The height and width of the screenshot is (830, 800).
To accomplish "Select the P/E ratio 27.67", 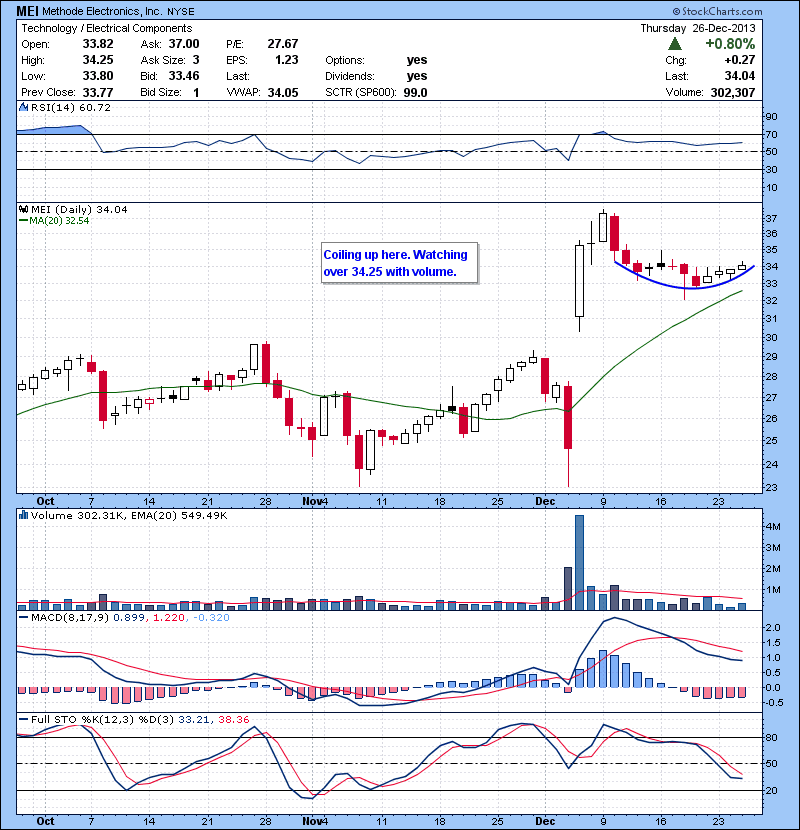I will pos(283,44).
